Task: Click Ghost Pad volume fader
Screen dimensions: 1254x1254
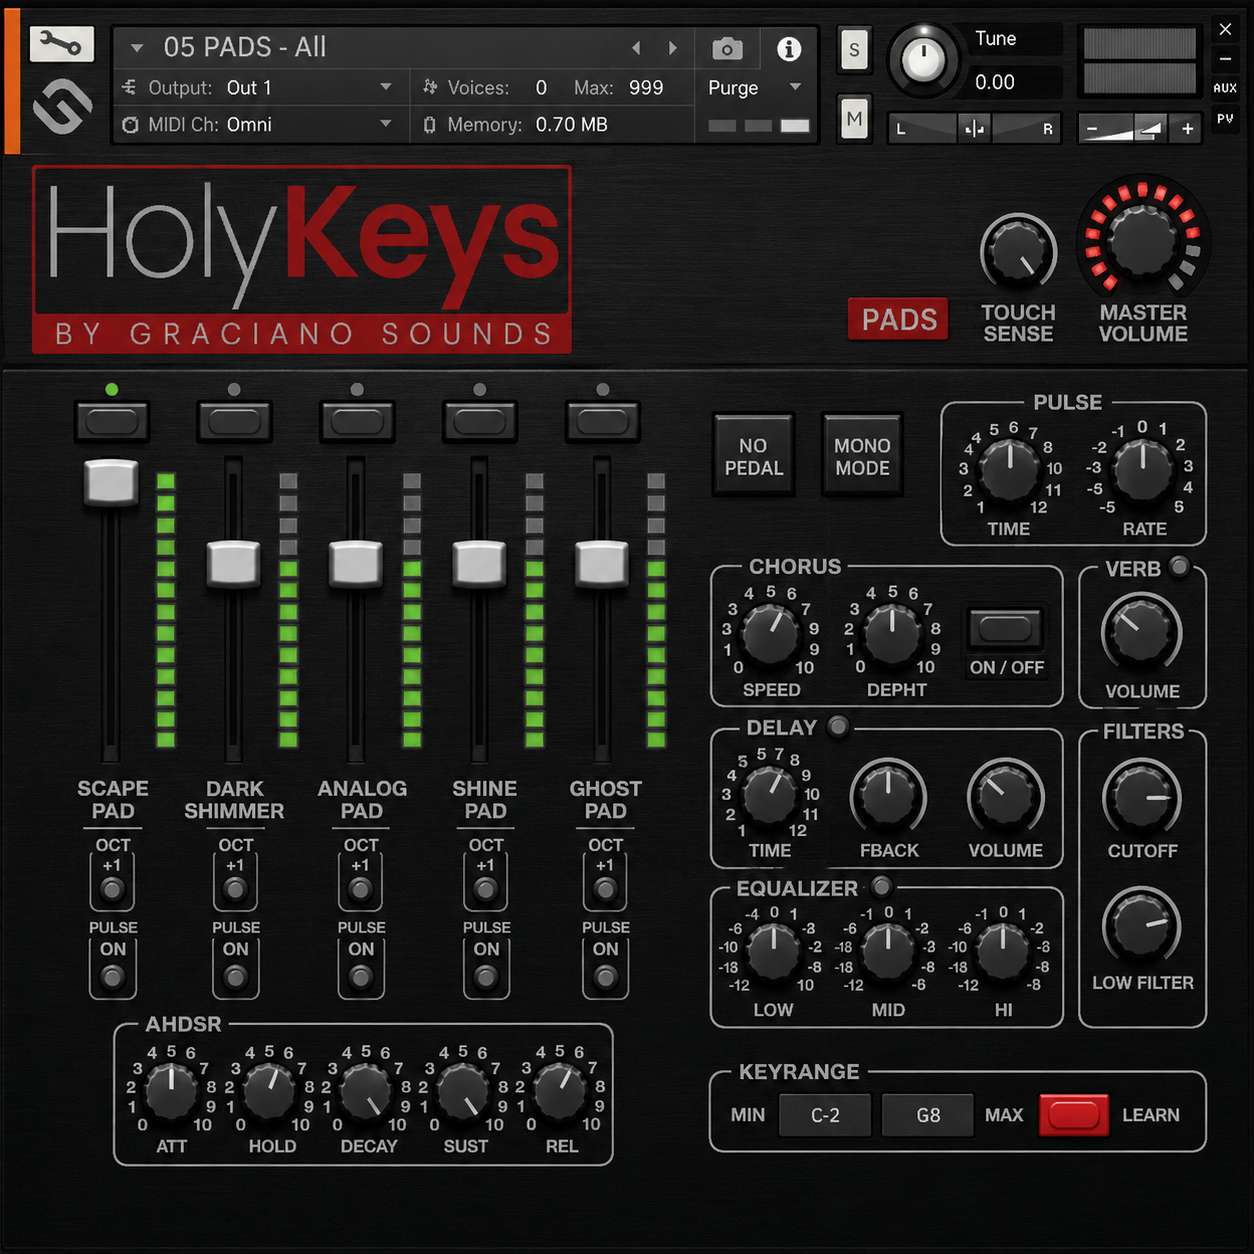Action: click(x=602, y=563)
